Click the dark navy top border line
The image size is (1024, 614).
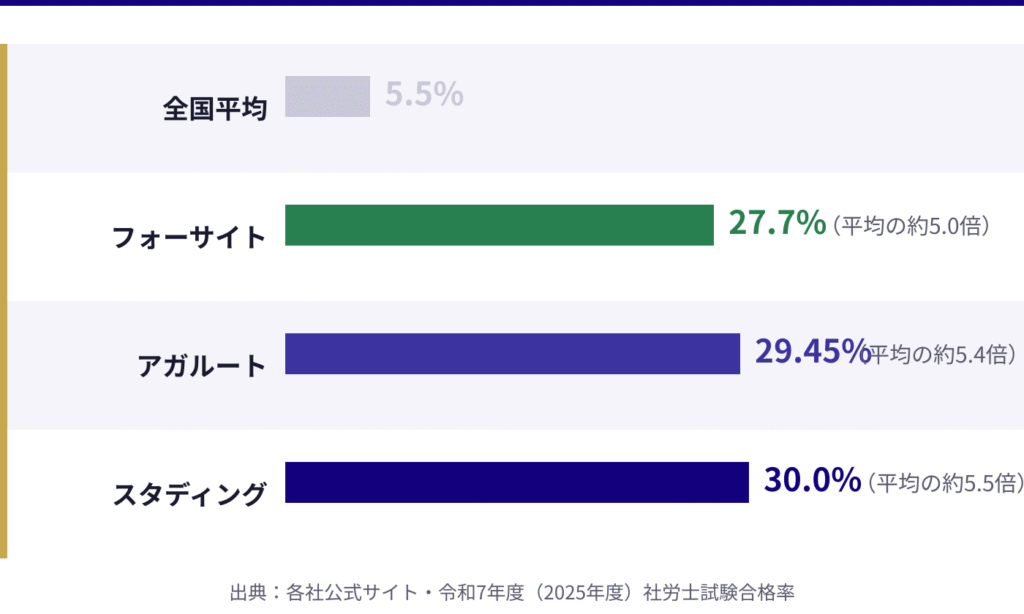tap(512, 3)
